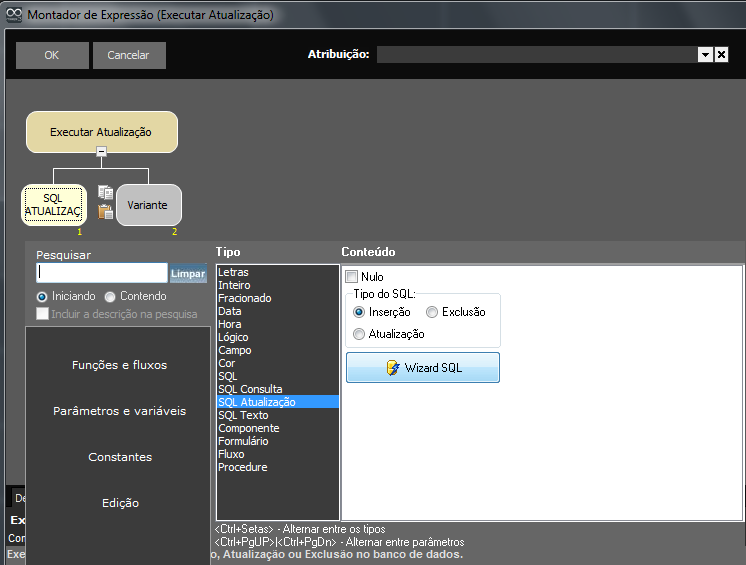Image resolution: width=746 pixels, height=565 pixels.
Task: Select the SQL ATUALIZAÇ parameter node
Action: coord(54,205)
